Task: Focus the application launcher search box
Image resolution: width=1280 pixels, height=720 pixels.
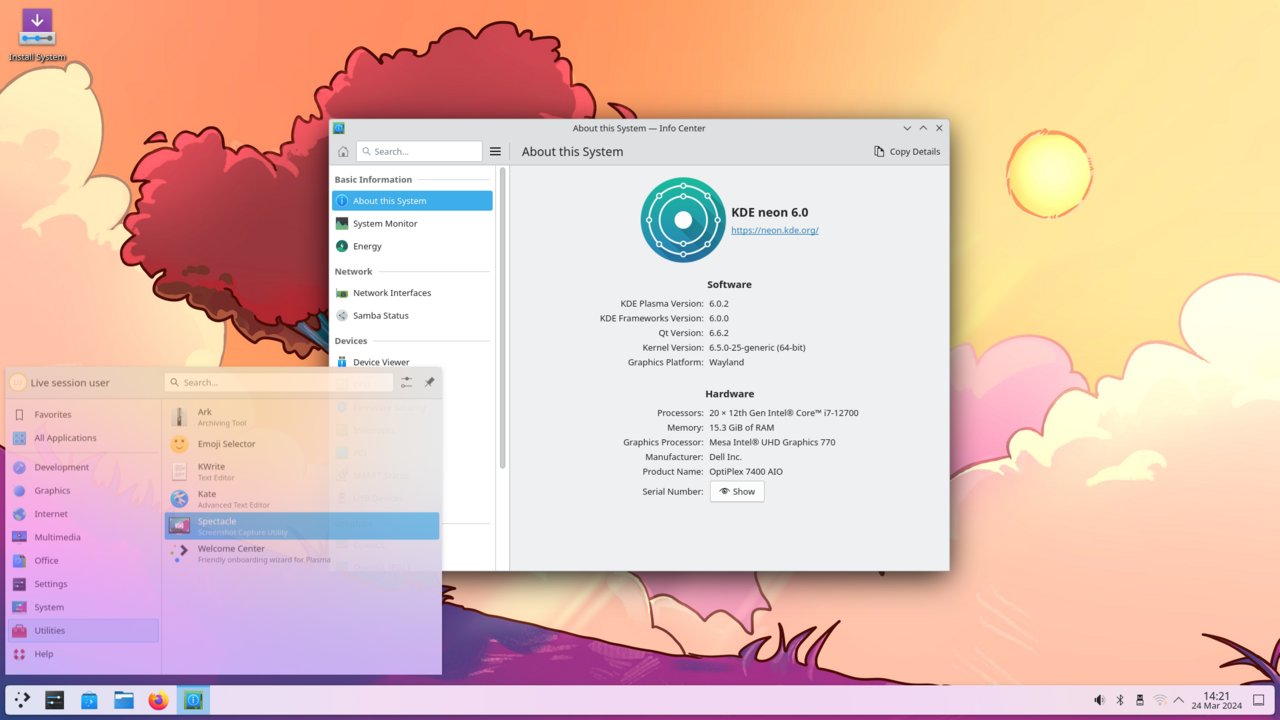Action: pos(280,382)
